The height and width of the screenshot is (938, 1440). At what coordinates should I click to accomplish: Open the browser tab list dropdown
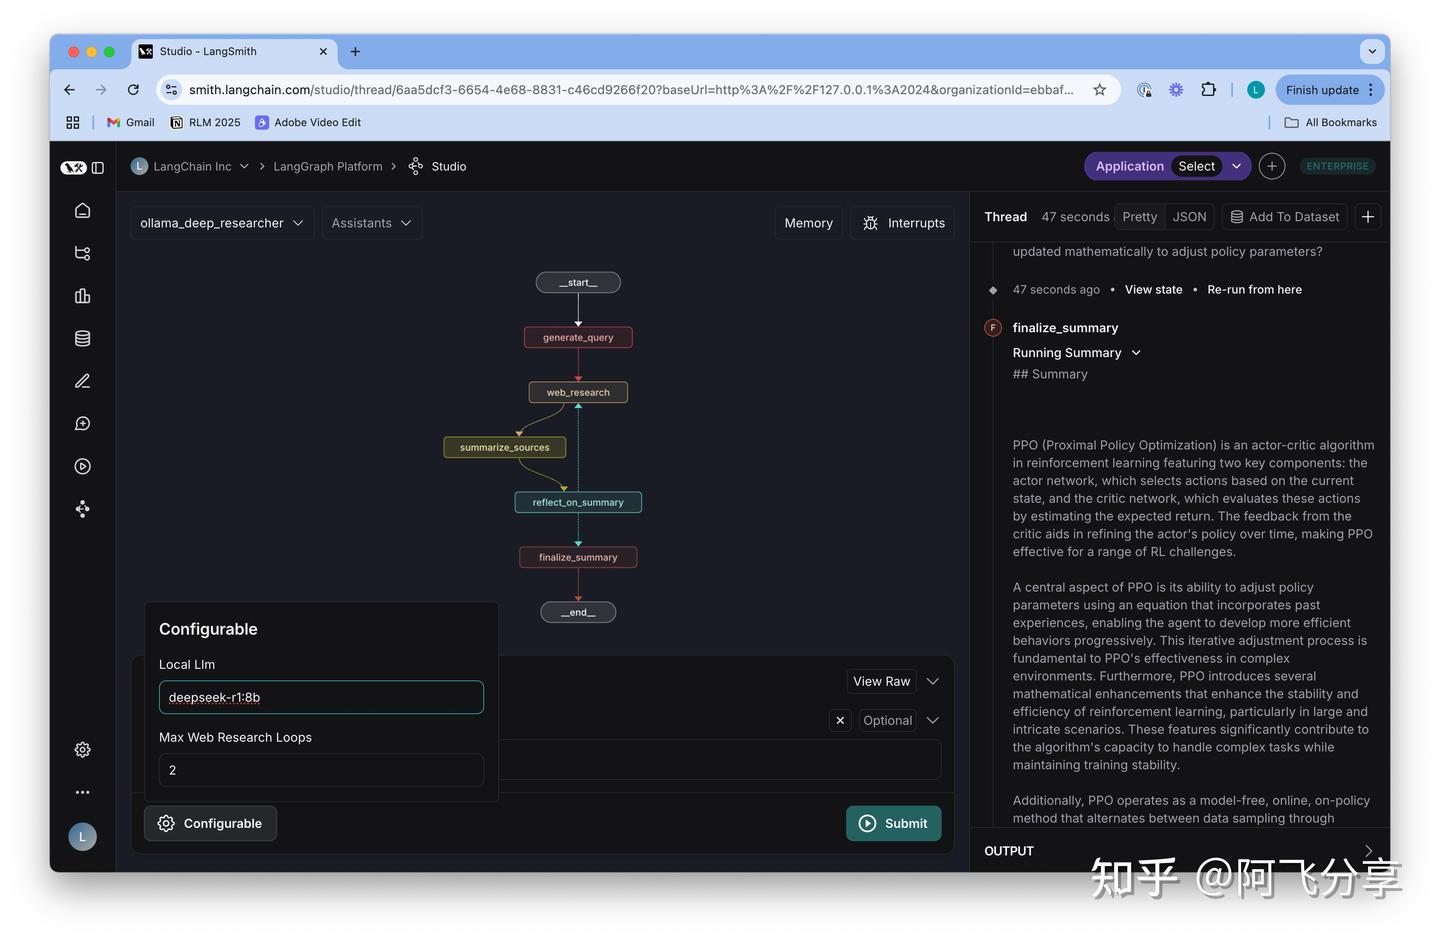coord(1372,52)
